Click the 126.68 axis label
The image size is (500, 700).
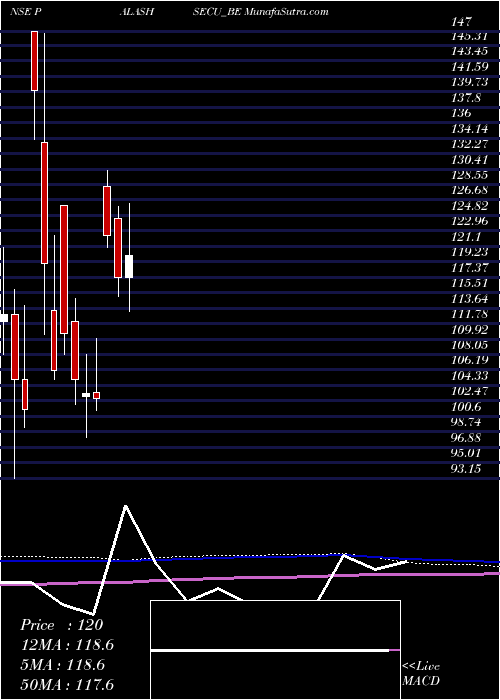click(470, 191)
